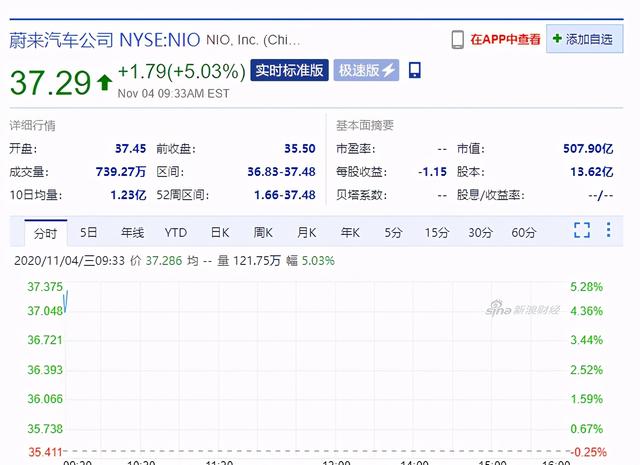The image size is (640, 465).
Task: Open fullscreen chart view icon
Action: (582, 230)
